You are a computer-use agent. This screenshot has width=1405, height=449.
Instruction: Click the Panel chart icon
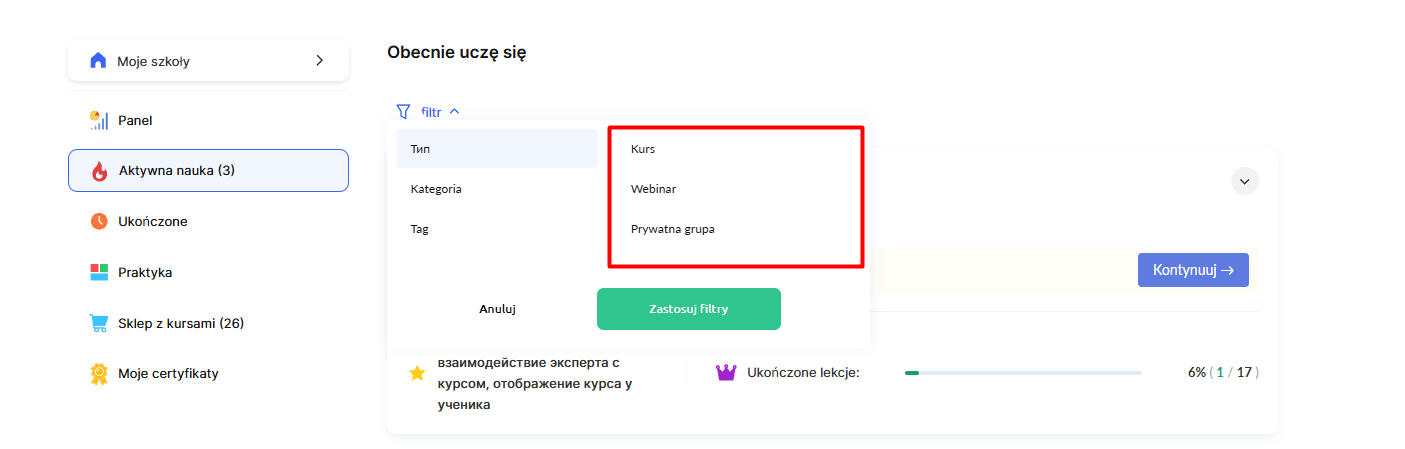pos(99,120)
